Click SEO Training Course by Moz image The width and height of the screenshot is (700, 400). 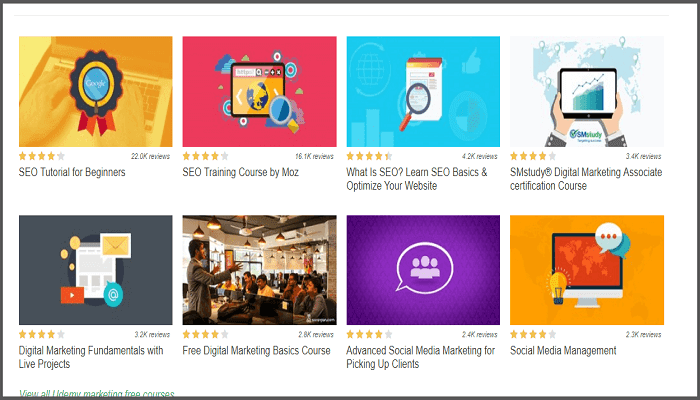259,92
